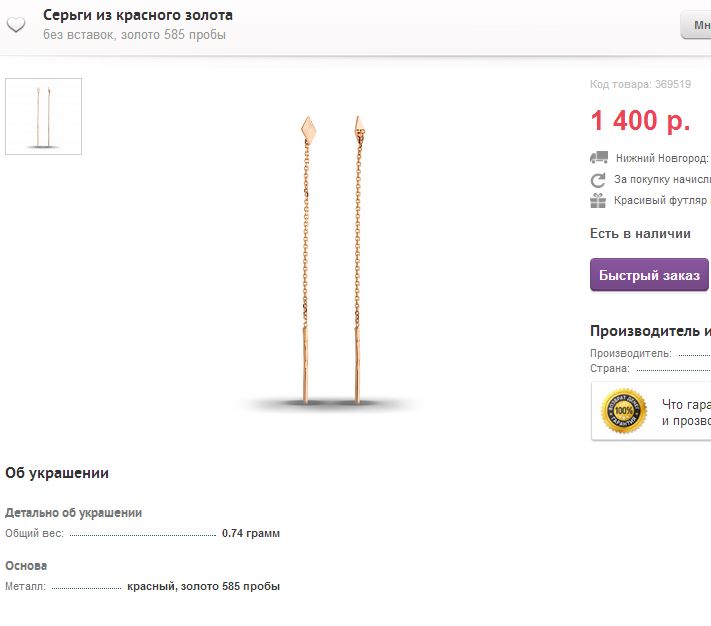Click the delivery truck icon
The image size is (711, 626).
coord(598,158)
